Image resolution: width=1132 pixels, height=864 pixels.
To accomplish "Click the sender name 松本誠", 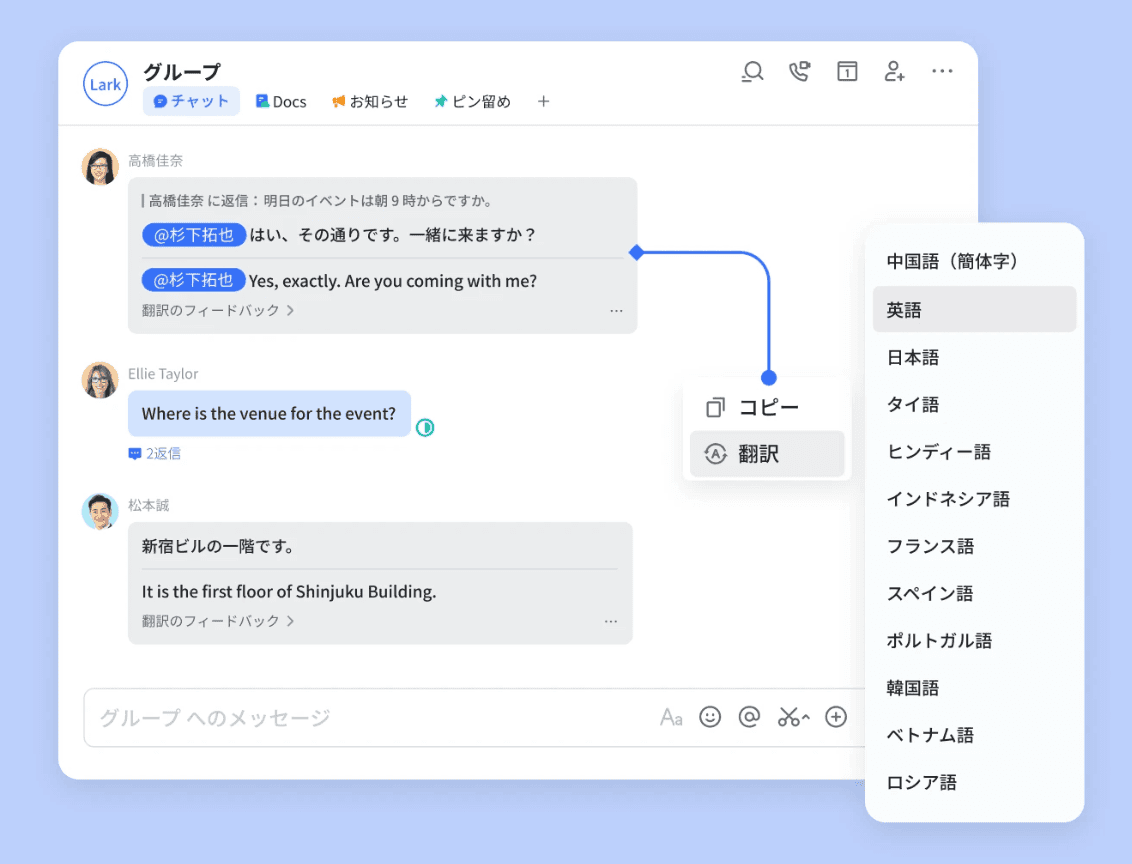I will [x=149, y=505].
